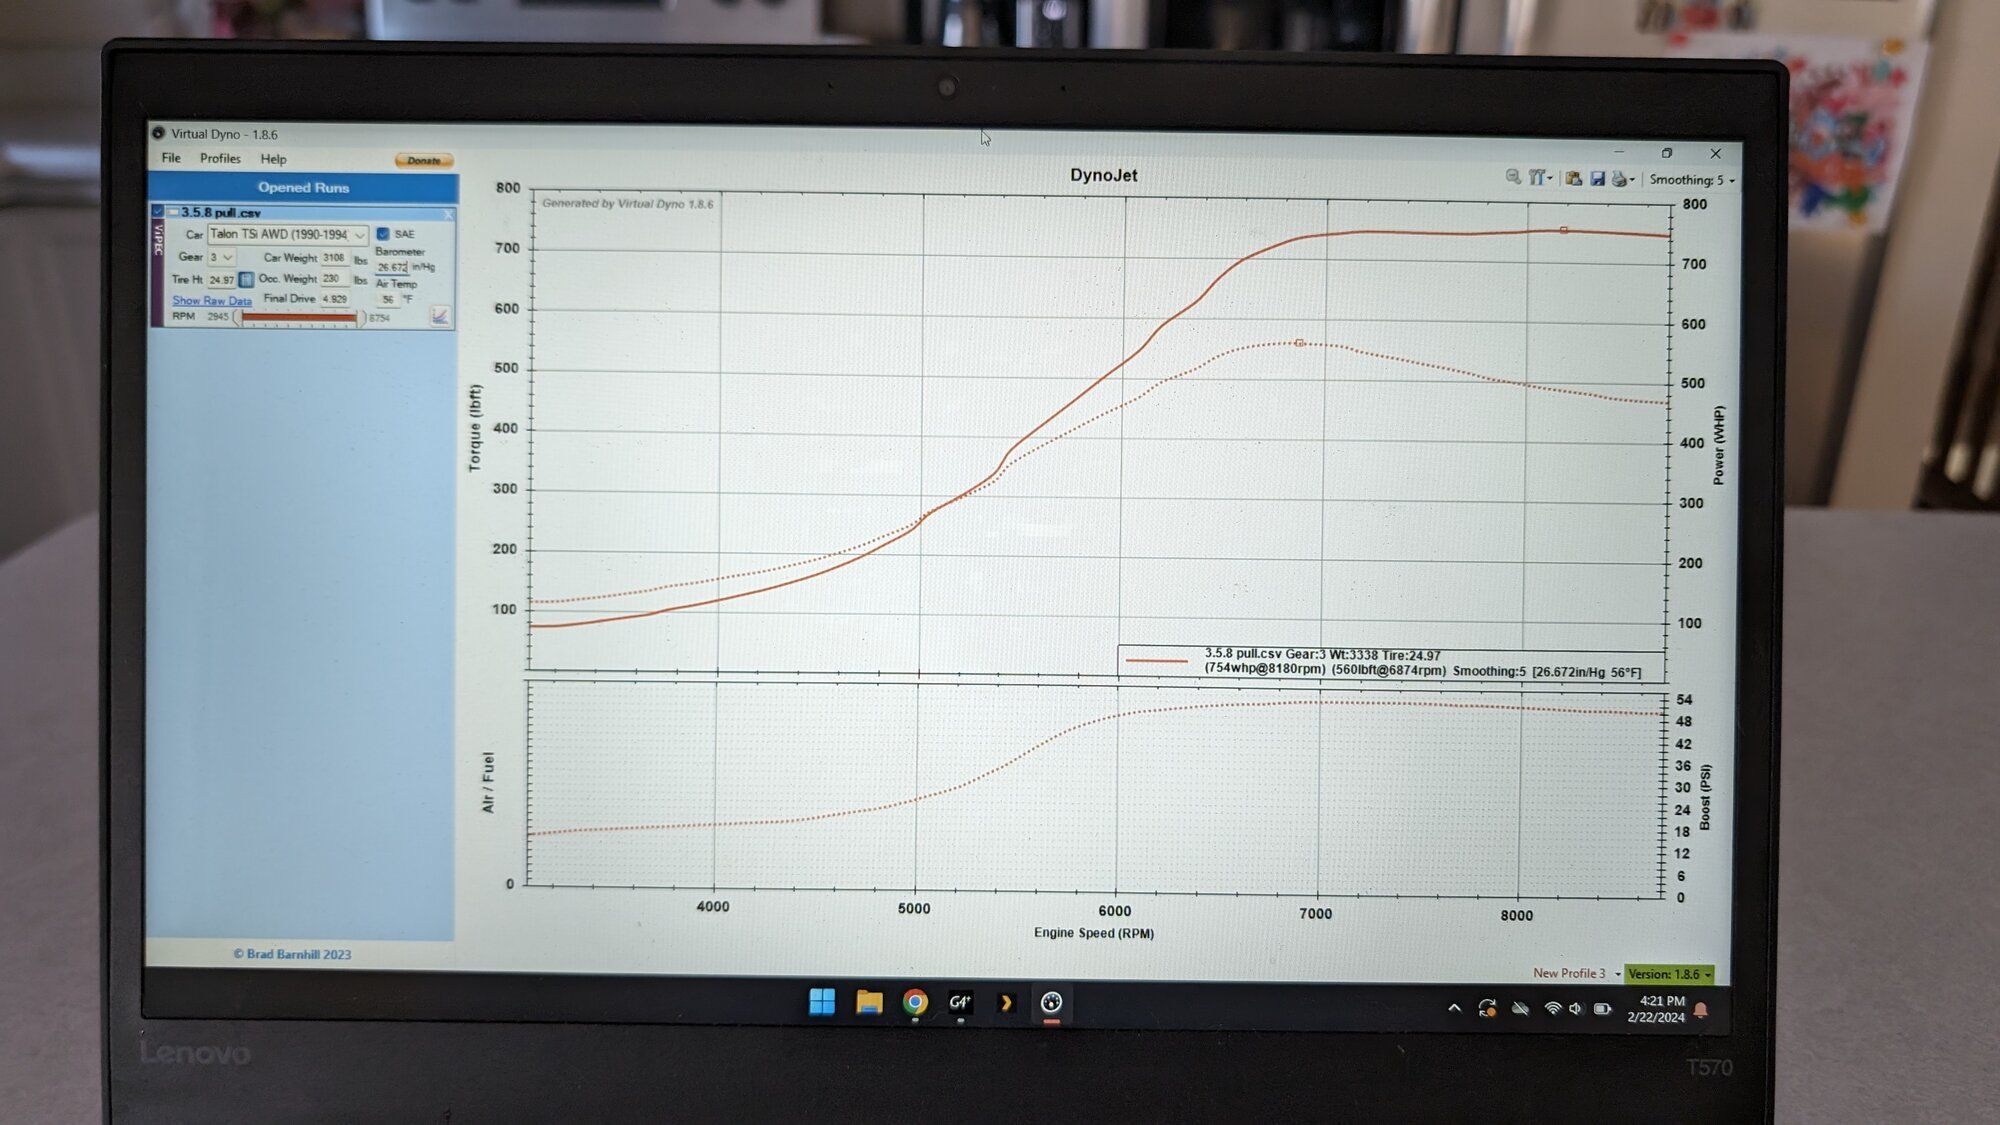The width and height of the screenshot is (2000, 1125).
Task: Click the Tire Ht input field
Action: pyautogui.click(x=221, y=280)
